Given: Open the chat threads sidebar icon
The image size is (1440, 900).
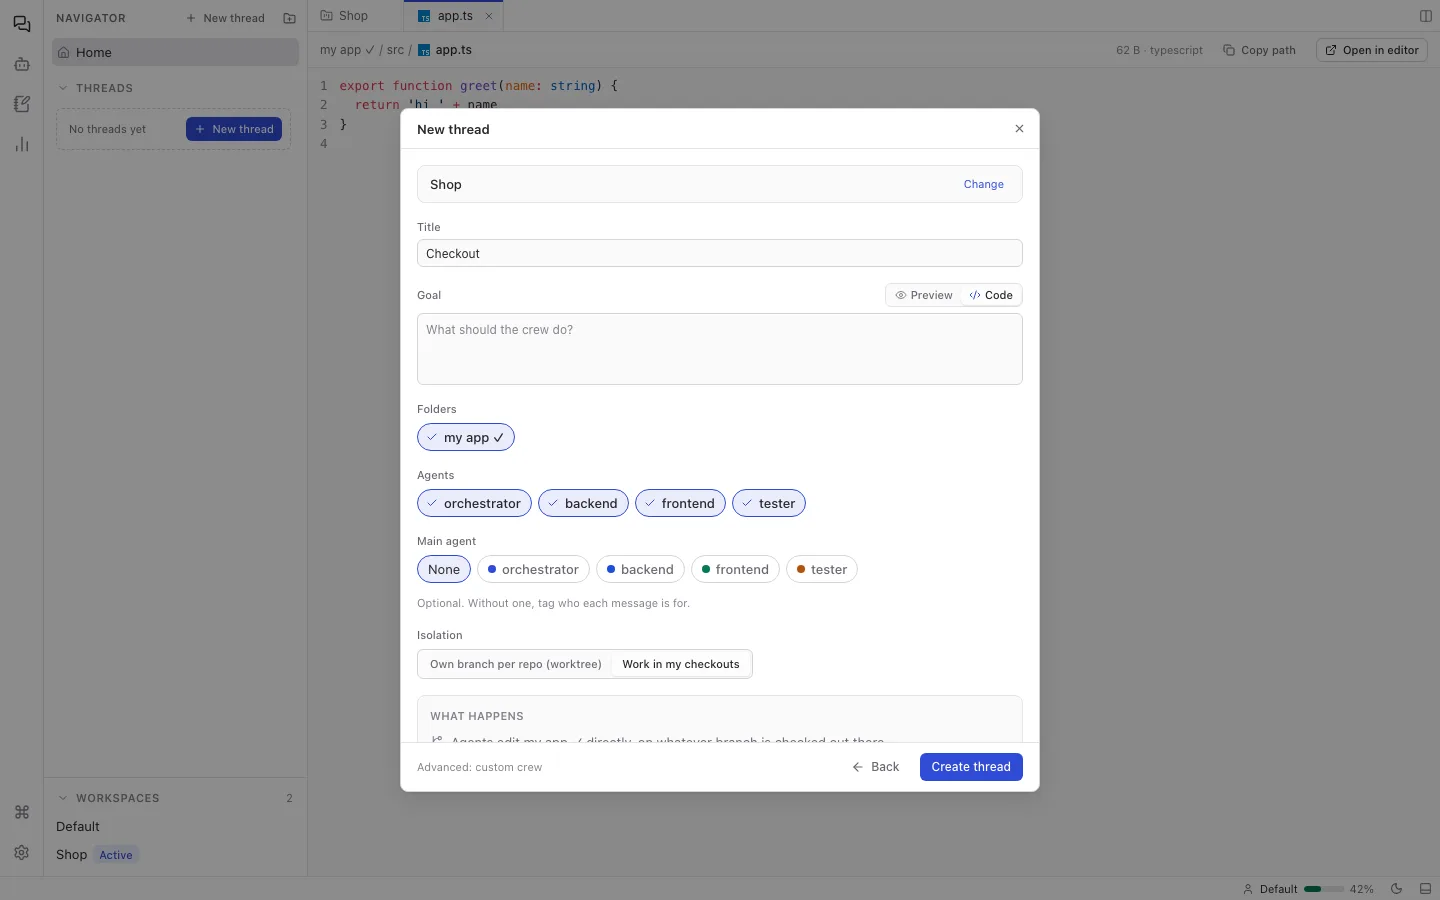Looking at the screenshot, I should coord(22,24).
